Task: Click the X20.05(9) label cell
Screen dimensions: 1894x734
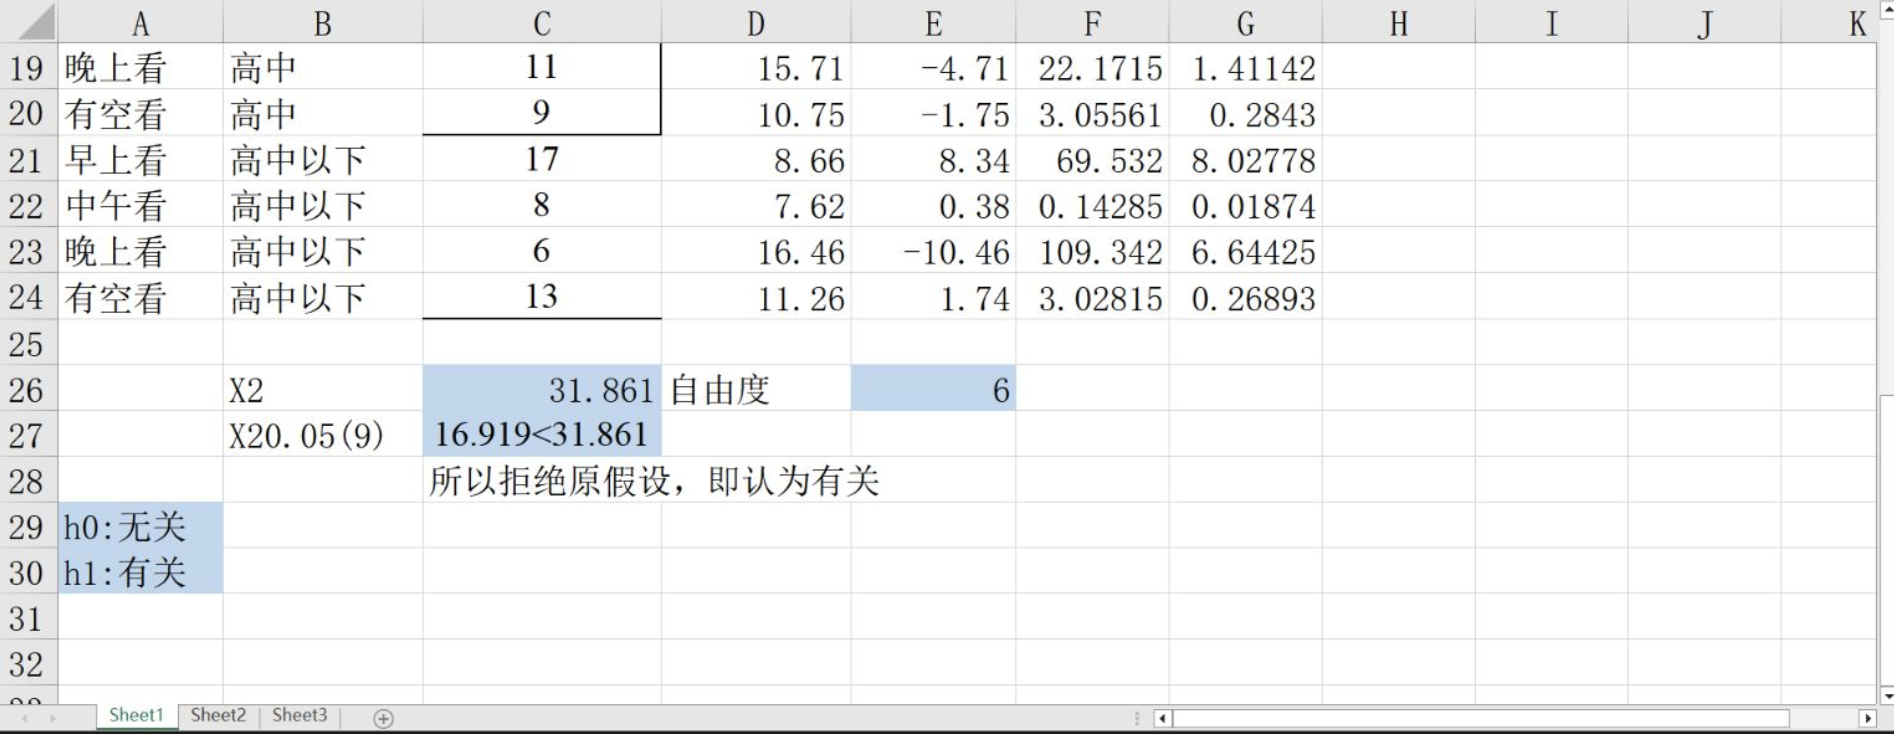Action: (x=323, y=435)
